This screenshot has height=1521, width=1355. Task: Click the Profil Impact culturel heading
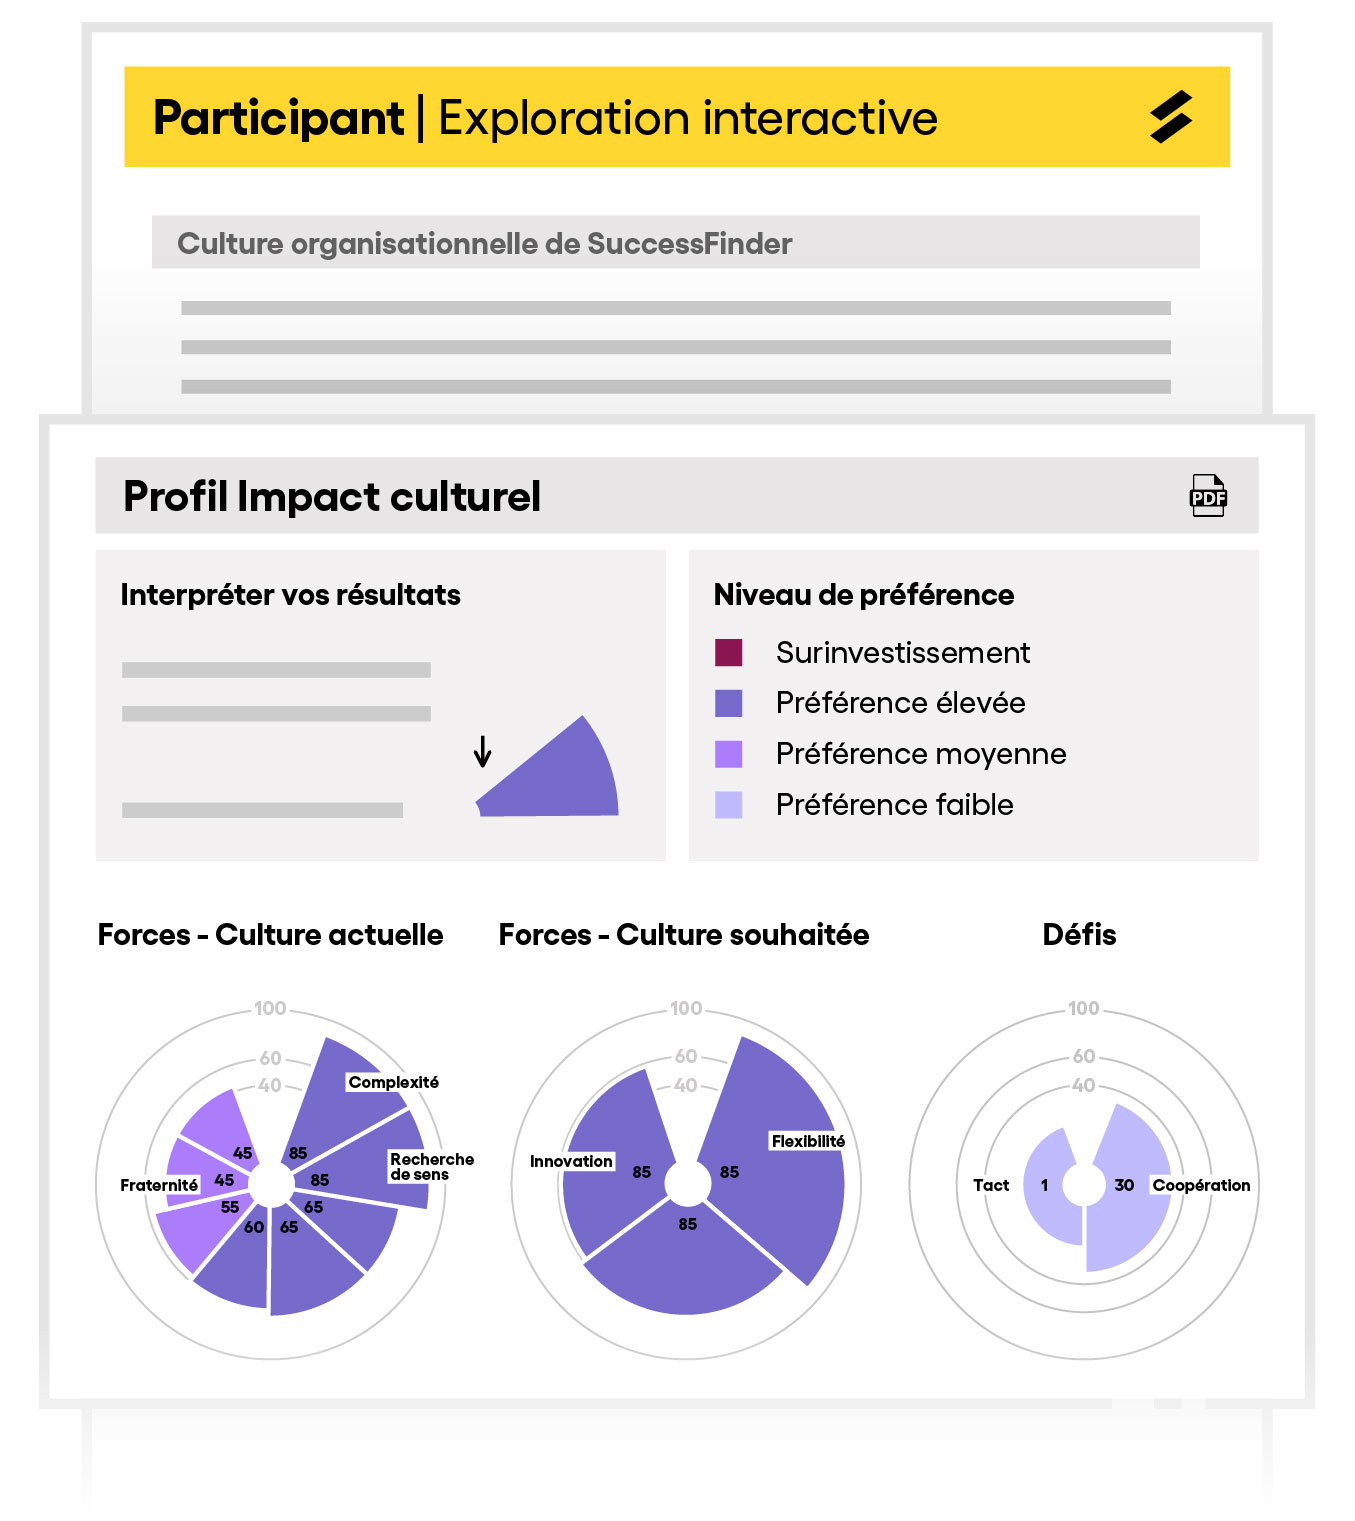tap(331, 496)
